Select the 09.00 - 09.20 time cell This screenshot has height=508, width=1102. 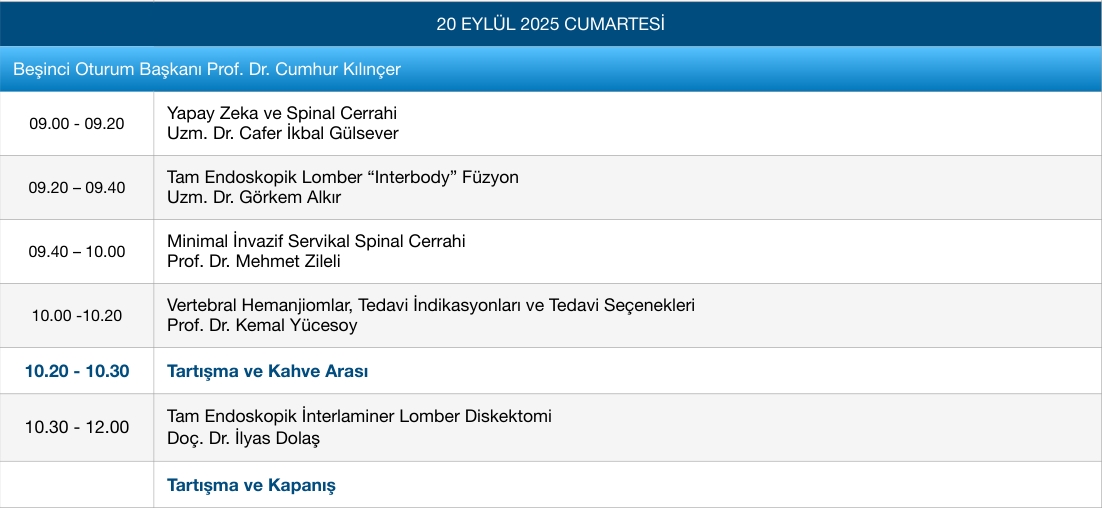tap(77, 124)
